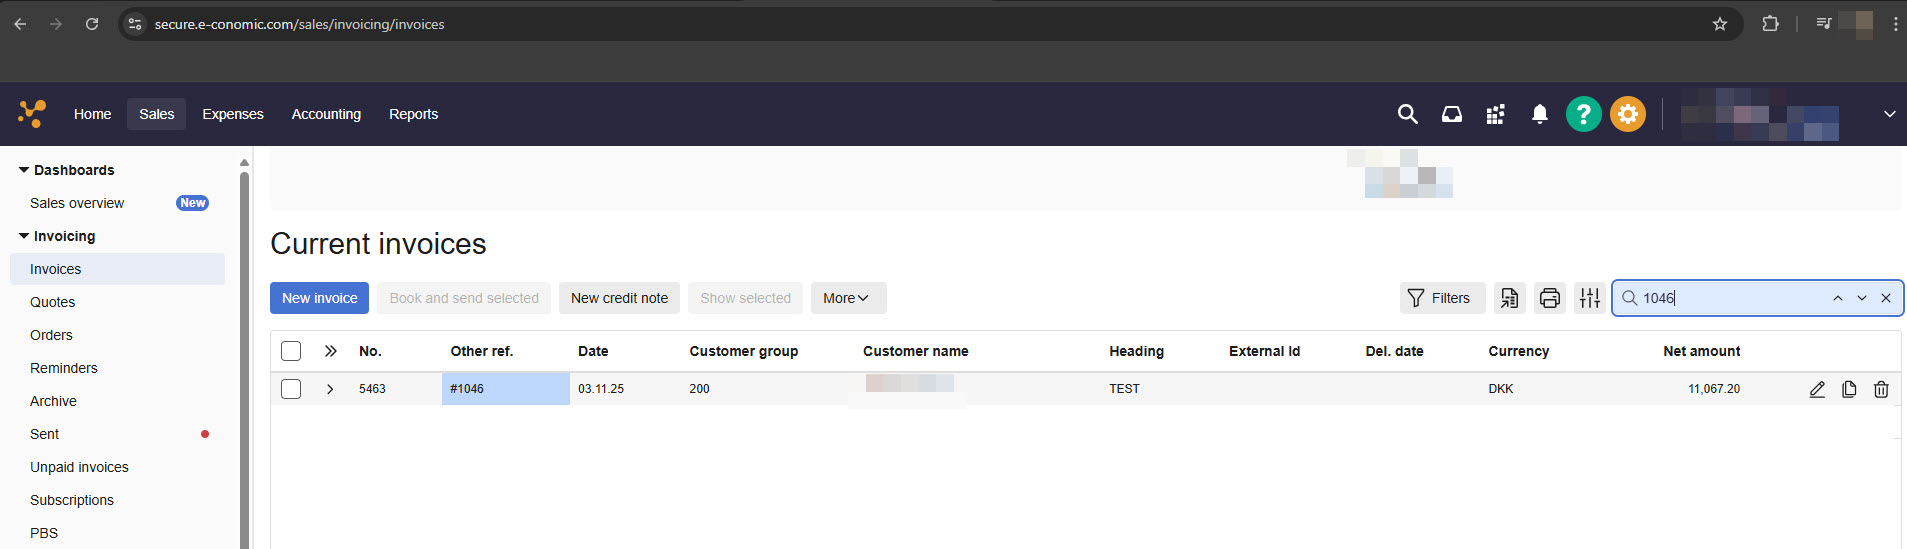The height and width of the screenshot is (549, 1907).
Task: Click the green help question mark
Action: click(1583, 114)
